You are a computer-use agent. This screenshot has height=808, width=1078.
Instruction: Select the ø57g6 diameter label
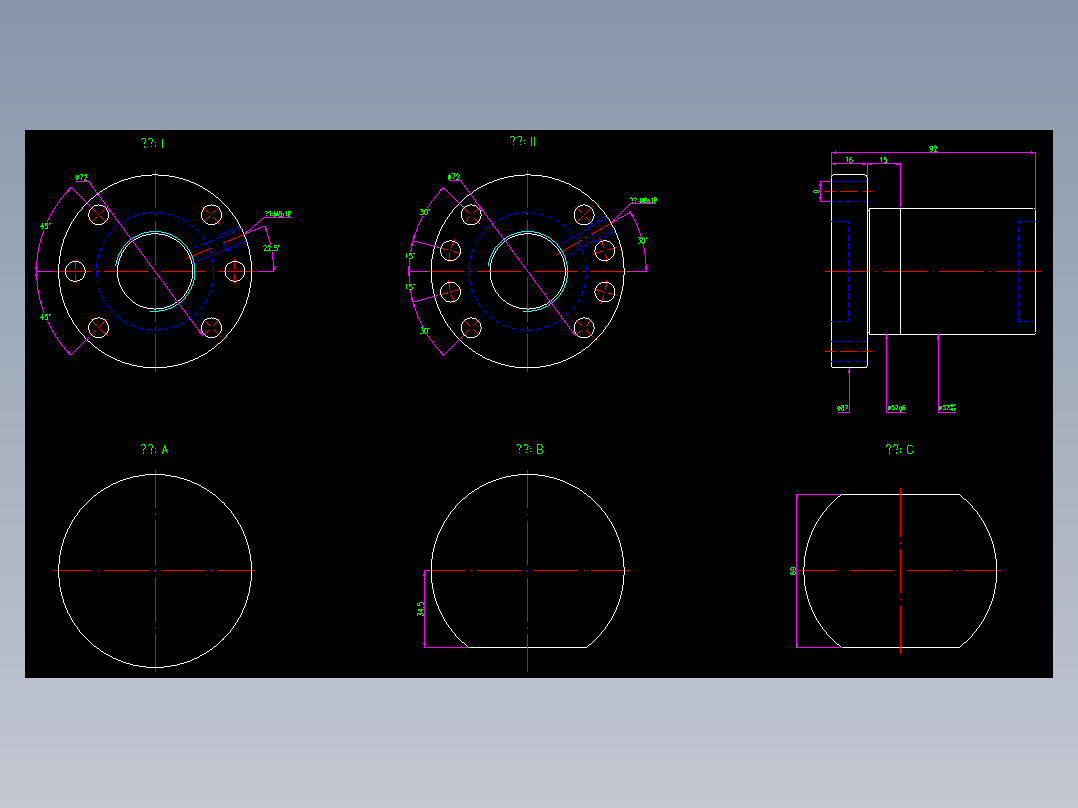pyautogui.click(x=896, y=408)
